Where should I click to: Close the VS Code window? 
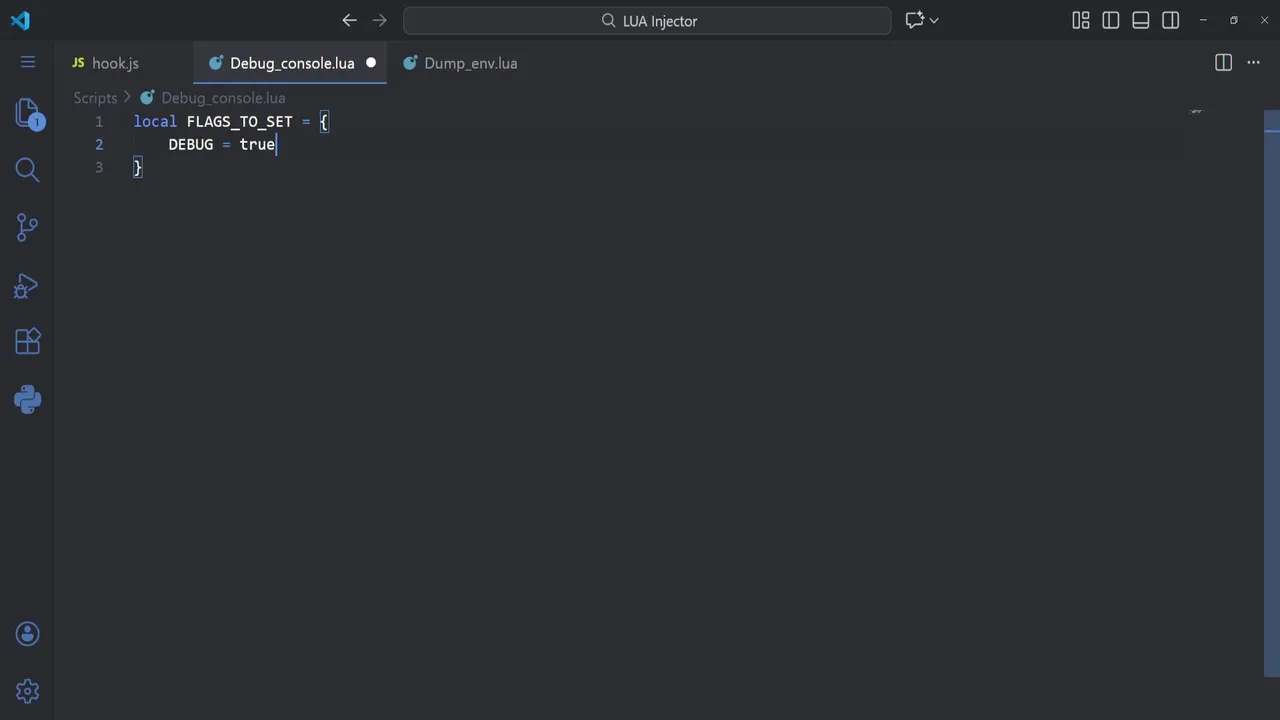(1264, 20)
